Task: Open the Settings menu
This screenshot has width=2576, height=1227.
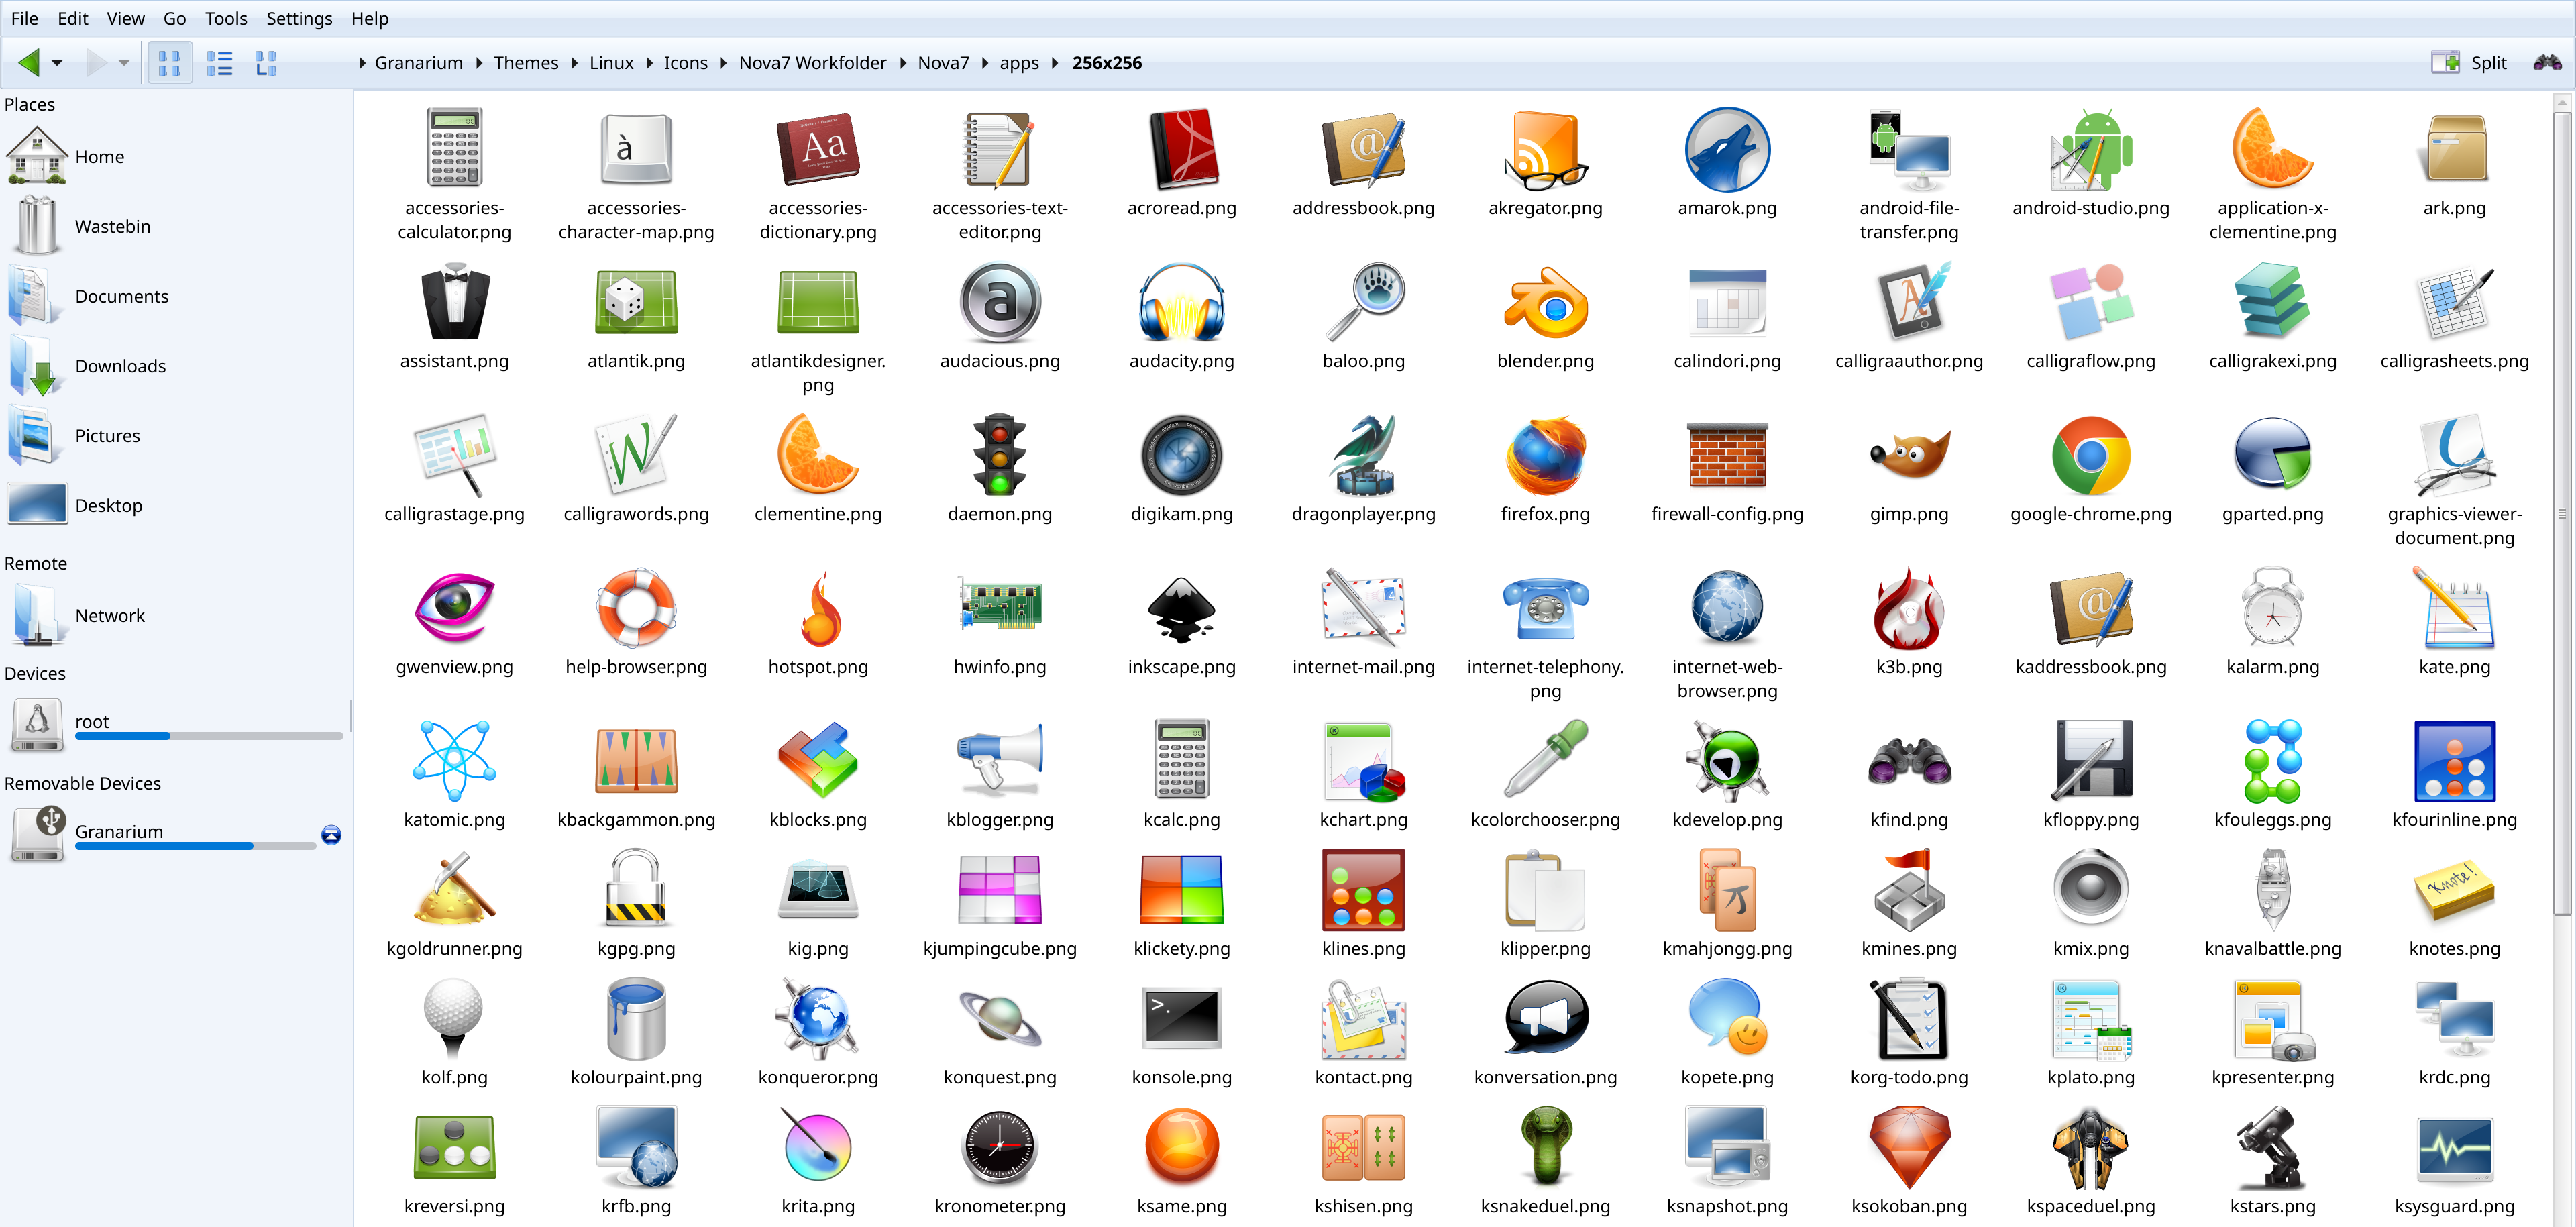Action: click(x=298, y=18)
